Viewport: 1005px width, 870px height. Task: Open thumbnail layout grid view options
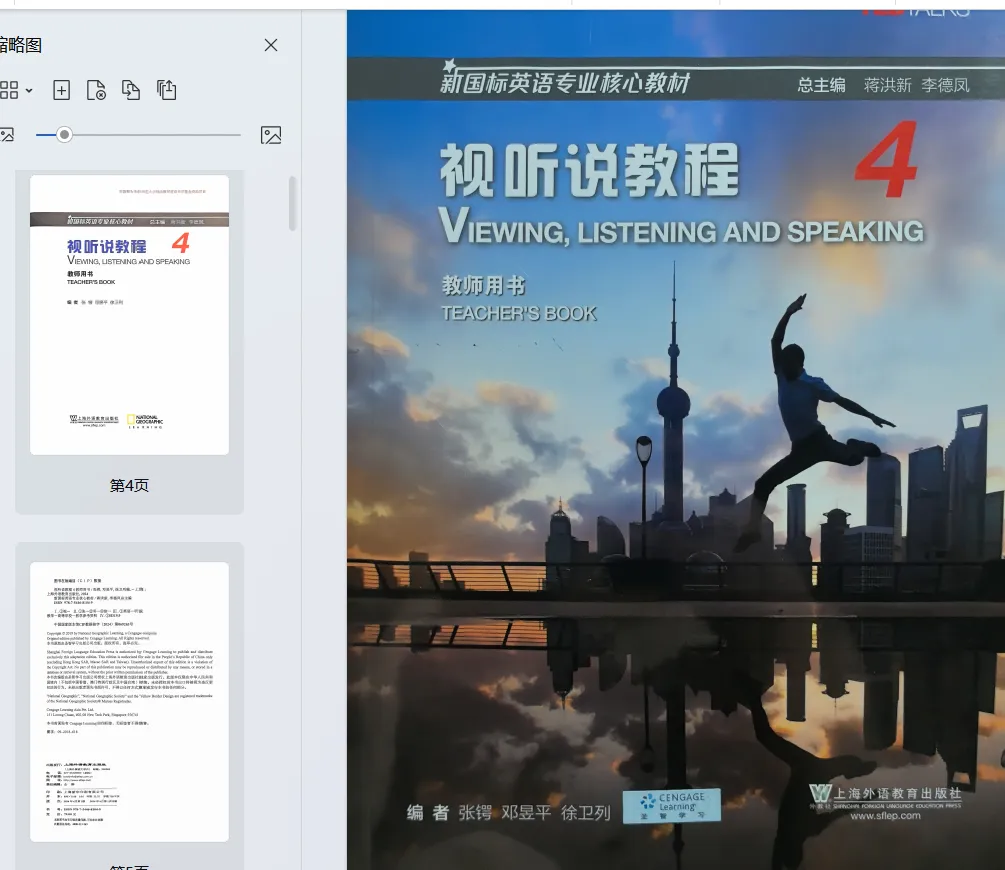[x=15, y=90]
